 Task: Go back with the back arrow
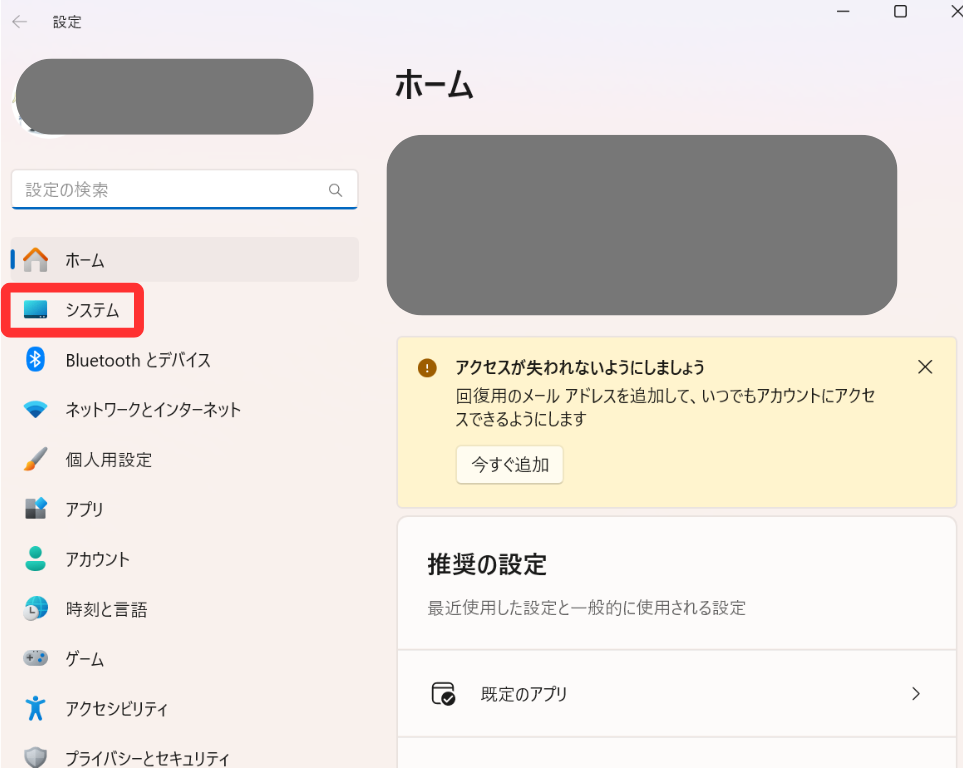[20, 22]
